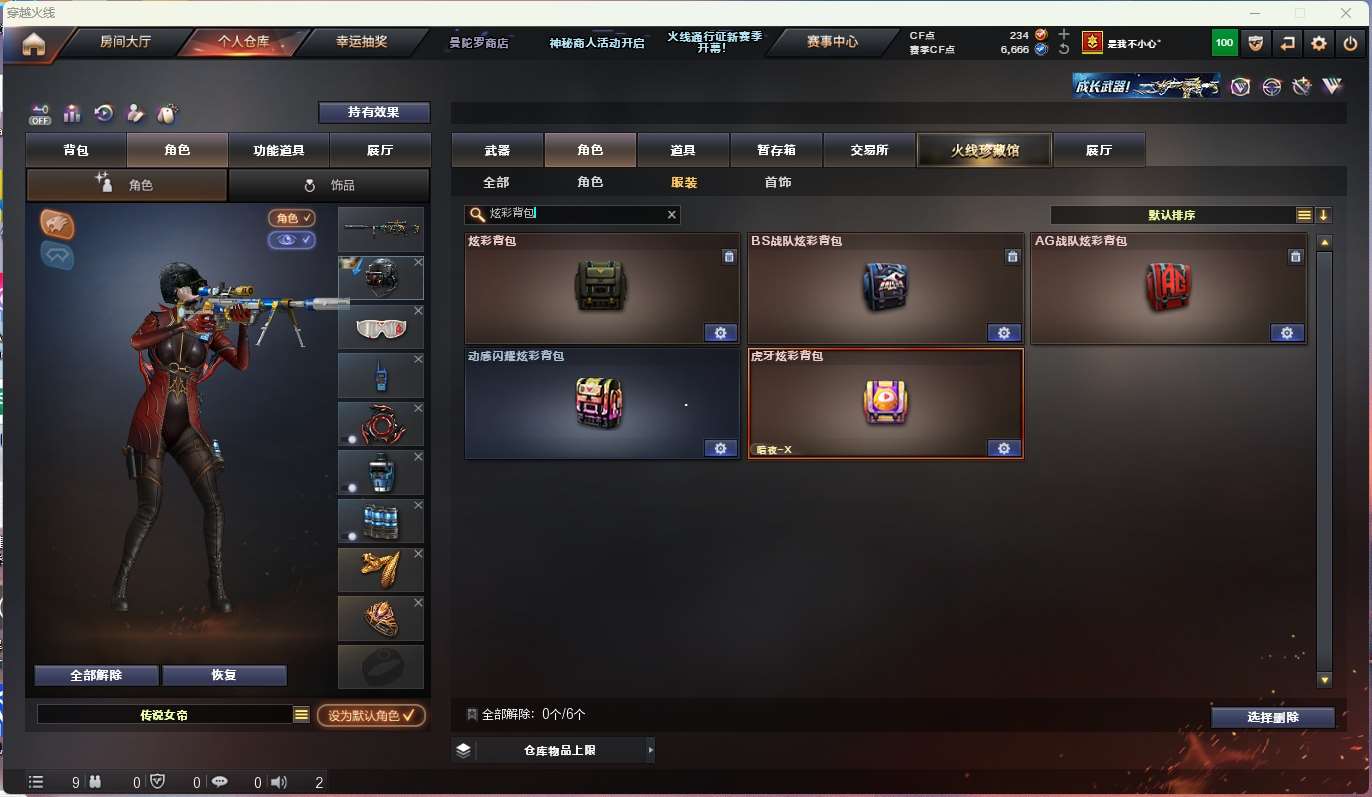Toggle the 角色 checkmark pill
The width and height of the screenshot is (1372, 797).
point(292,218)
